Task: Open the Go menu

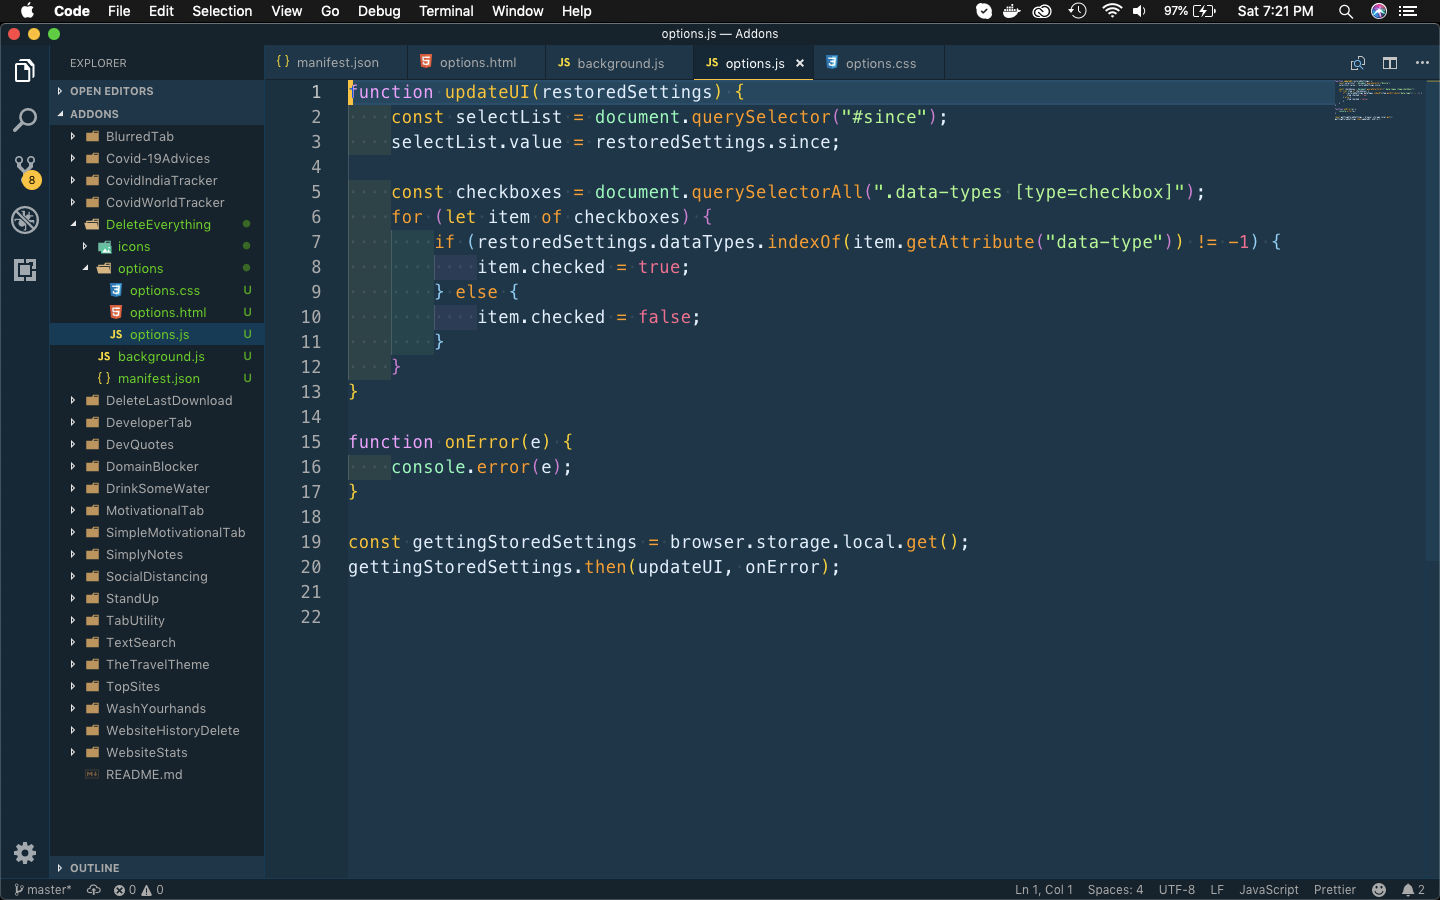Action: [x=330, y=11]
